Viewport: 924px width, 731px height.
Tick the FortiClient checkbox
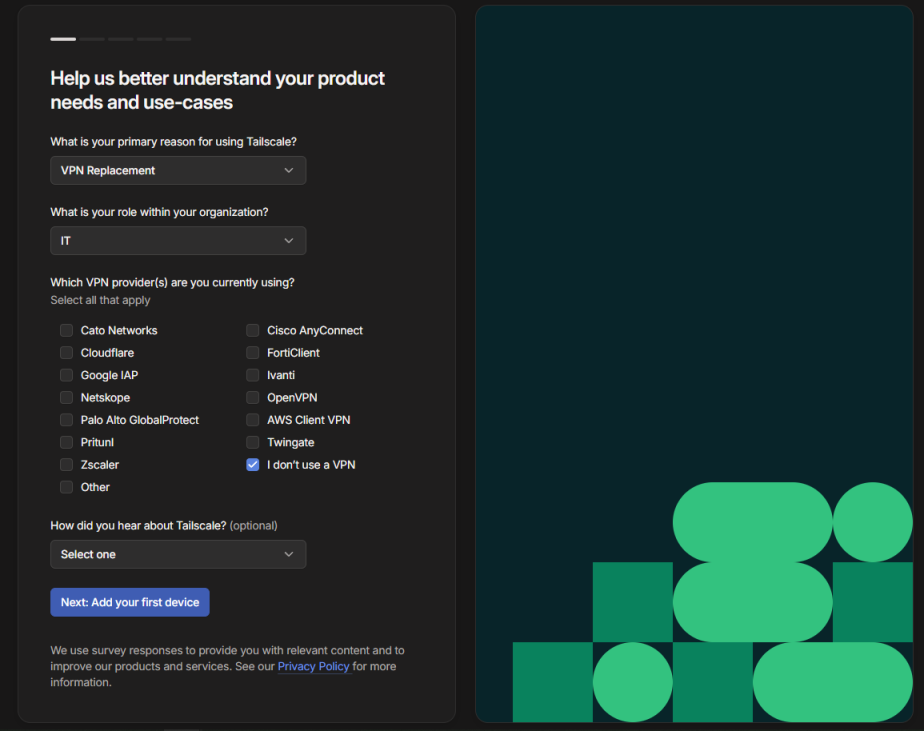point(253,353)
